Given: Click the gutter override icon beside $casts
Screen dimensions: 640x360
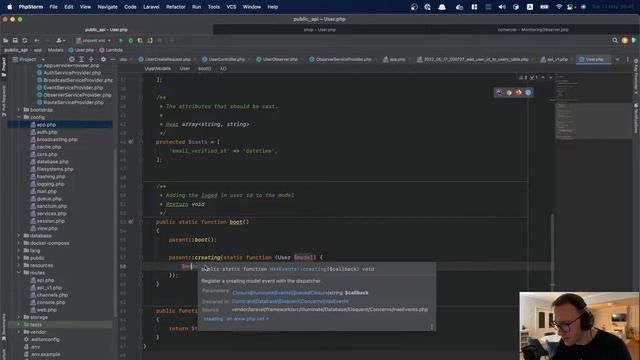Looking at the screenshot, I should point(131,142).
